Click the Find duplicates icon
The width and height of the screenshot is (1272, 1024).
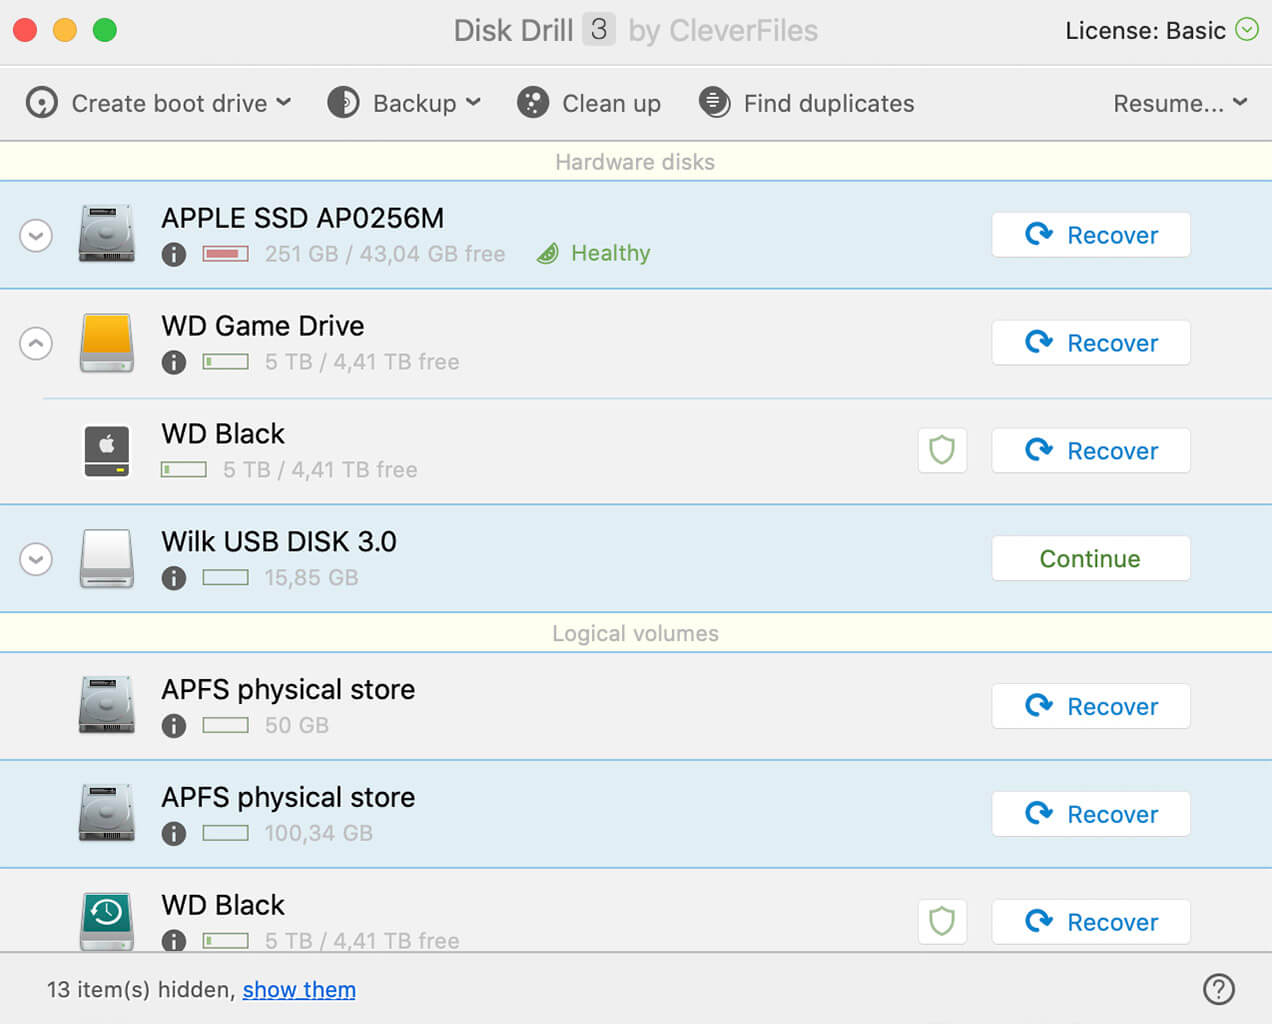click(715, 102)
